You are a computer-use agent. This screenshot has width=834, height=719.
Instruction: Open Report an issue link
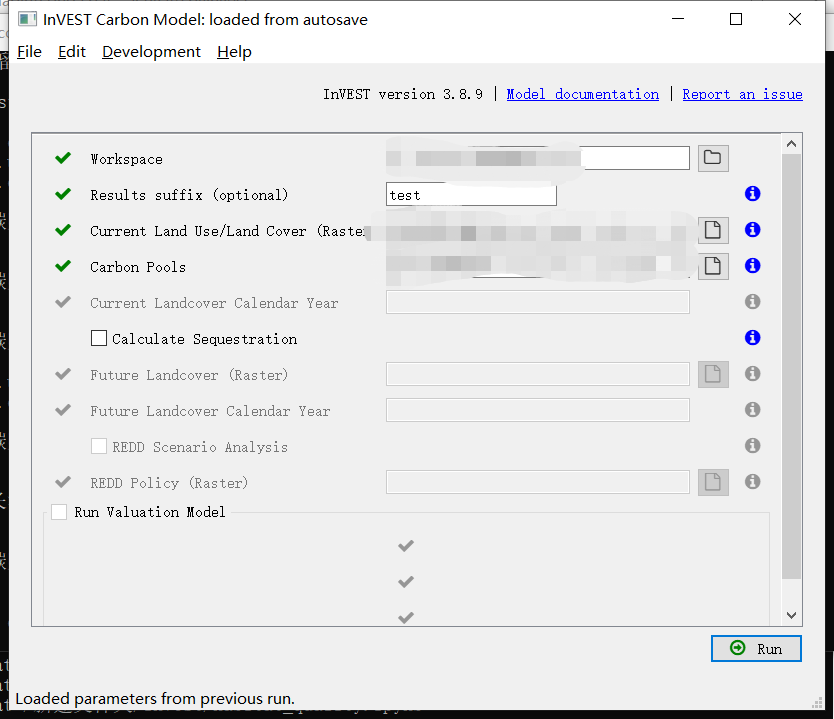pyautogui.click(x=743, y=94)
